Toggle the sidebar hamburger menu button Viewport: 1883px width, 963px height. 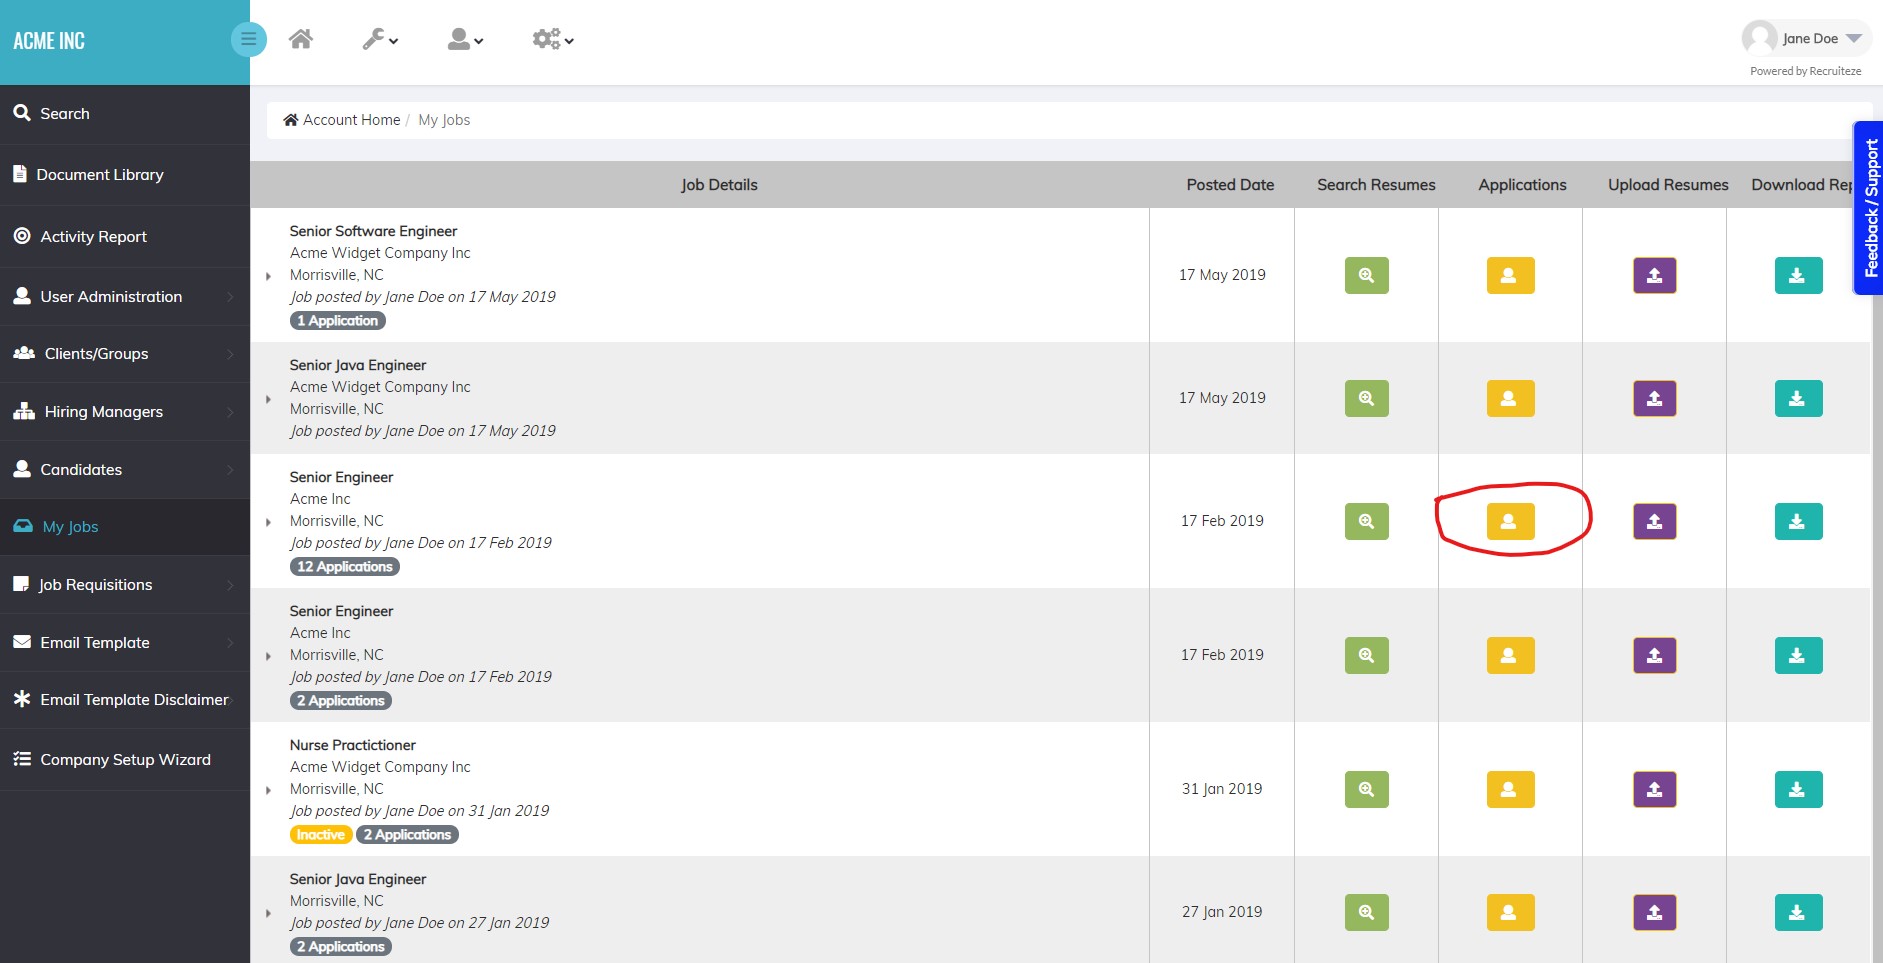point(248,40)
